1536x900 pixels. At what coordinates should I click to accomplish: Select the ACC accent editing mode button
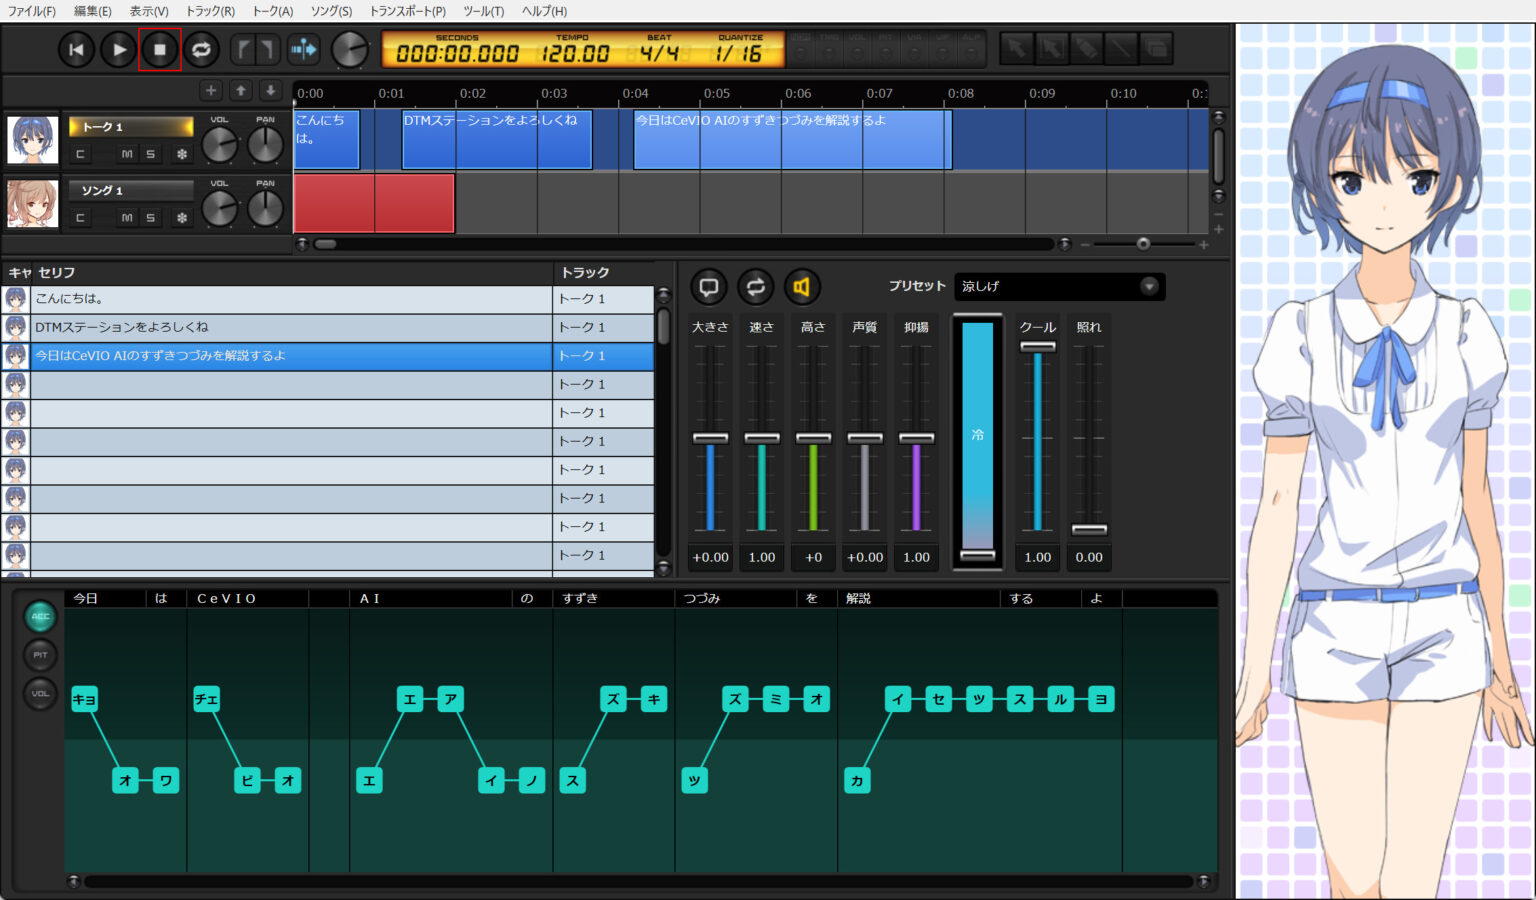point(40,616)
